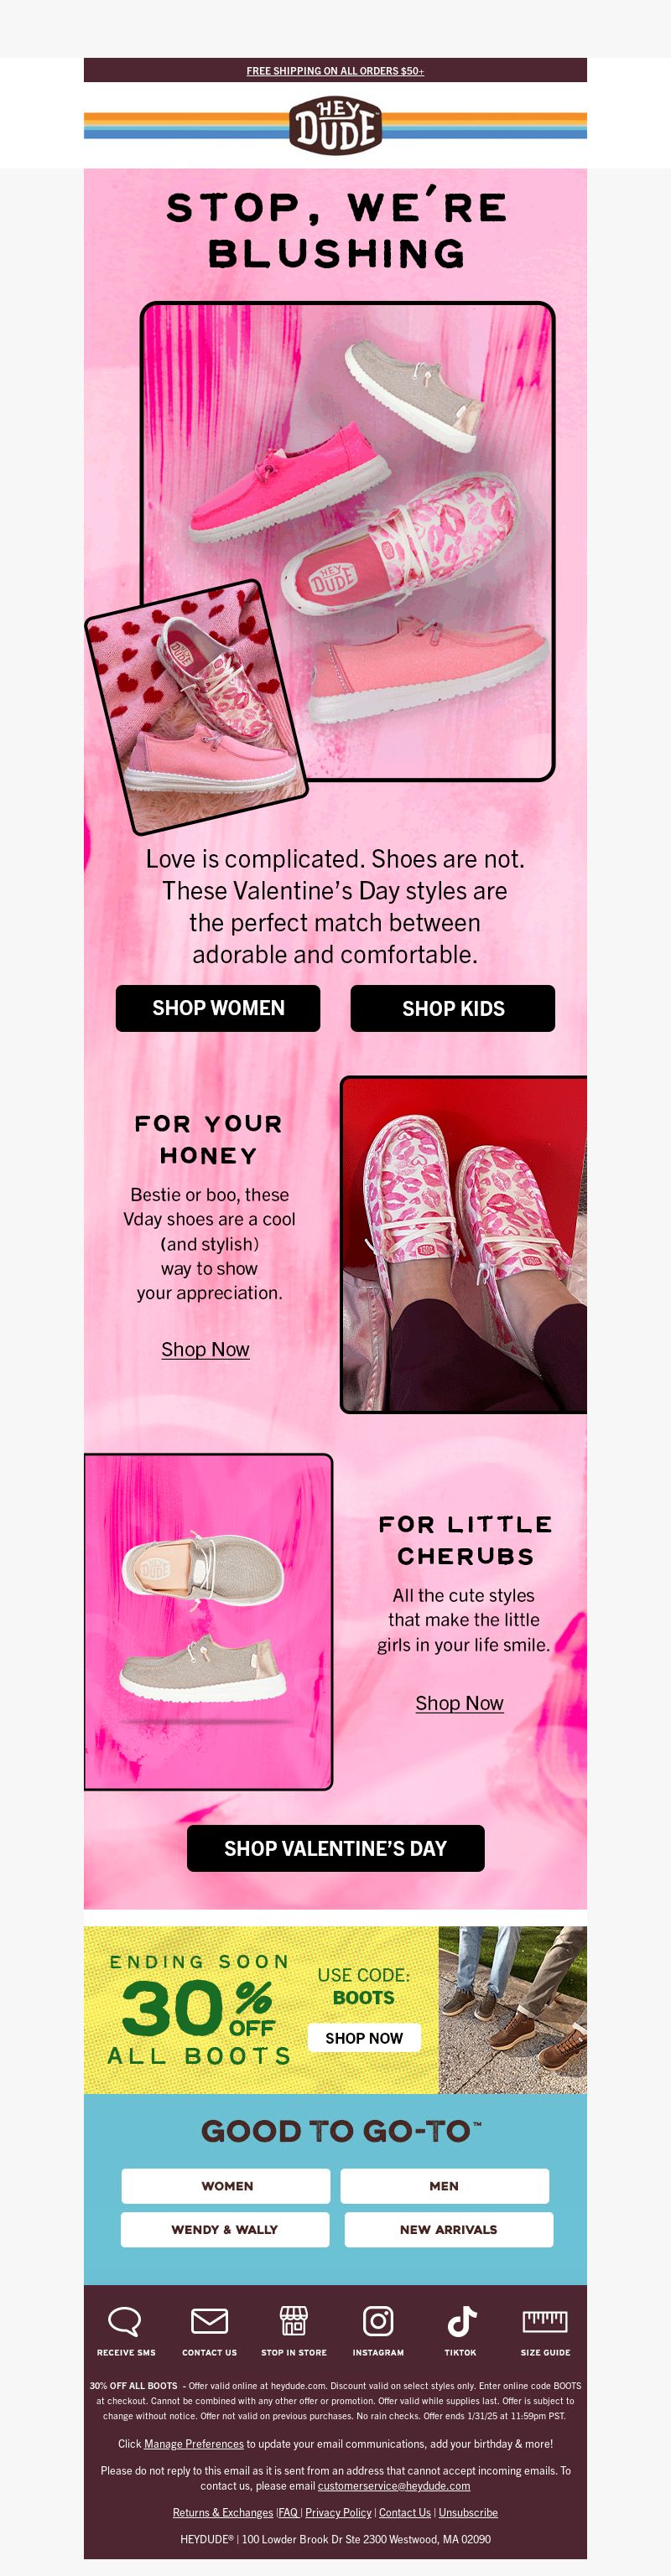Click the Shop Valentine's Day button
671x2576 pixels.
click(336, 1848)
